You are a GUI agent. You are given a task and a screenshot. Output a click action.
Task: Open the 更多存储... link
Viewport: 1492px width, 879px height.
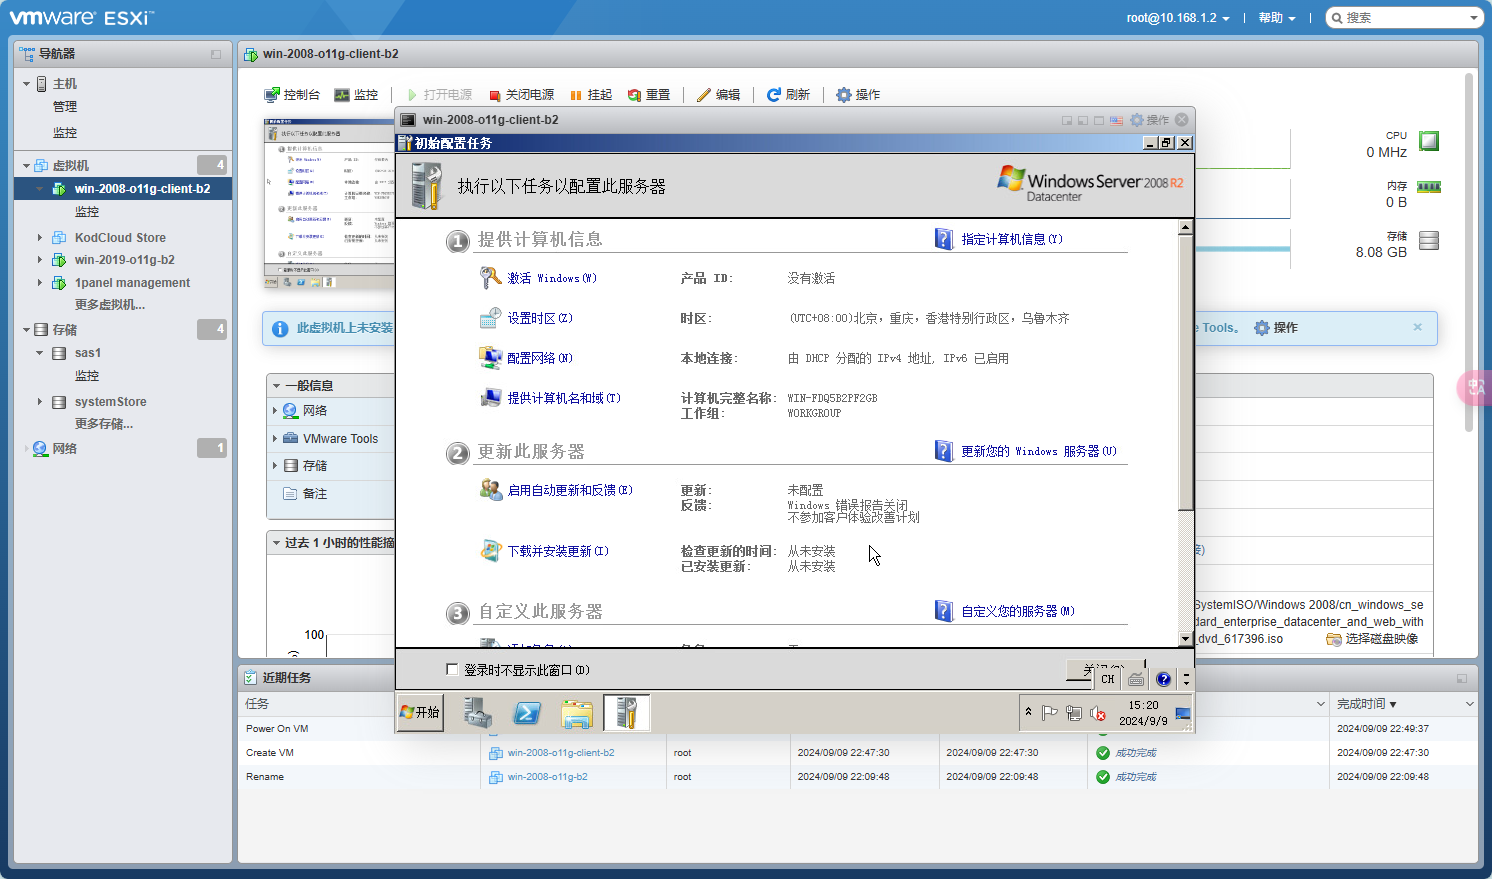click(x=104, y=424)
